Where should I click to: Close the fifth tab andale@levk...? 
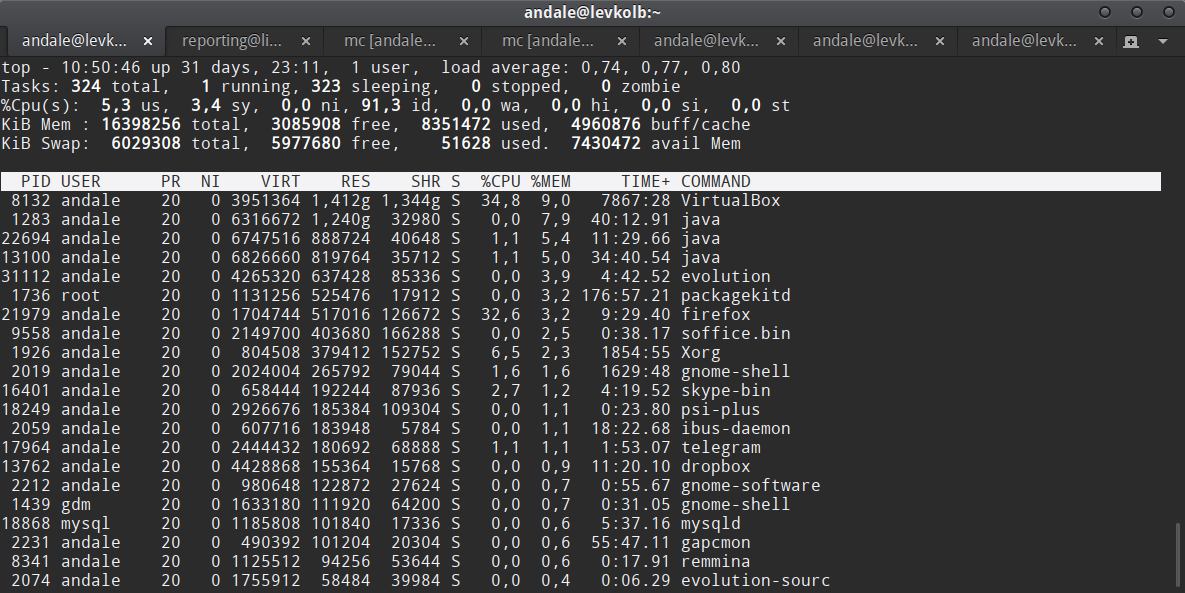coord(781,41)
